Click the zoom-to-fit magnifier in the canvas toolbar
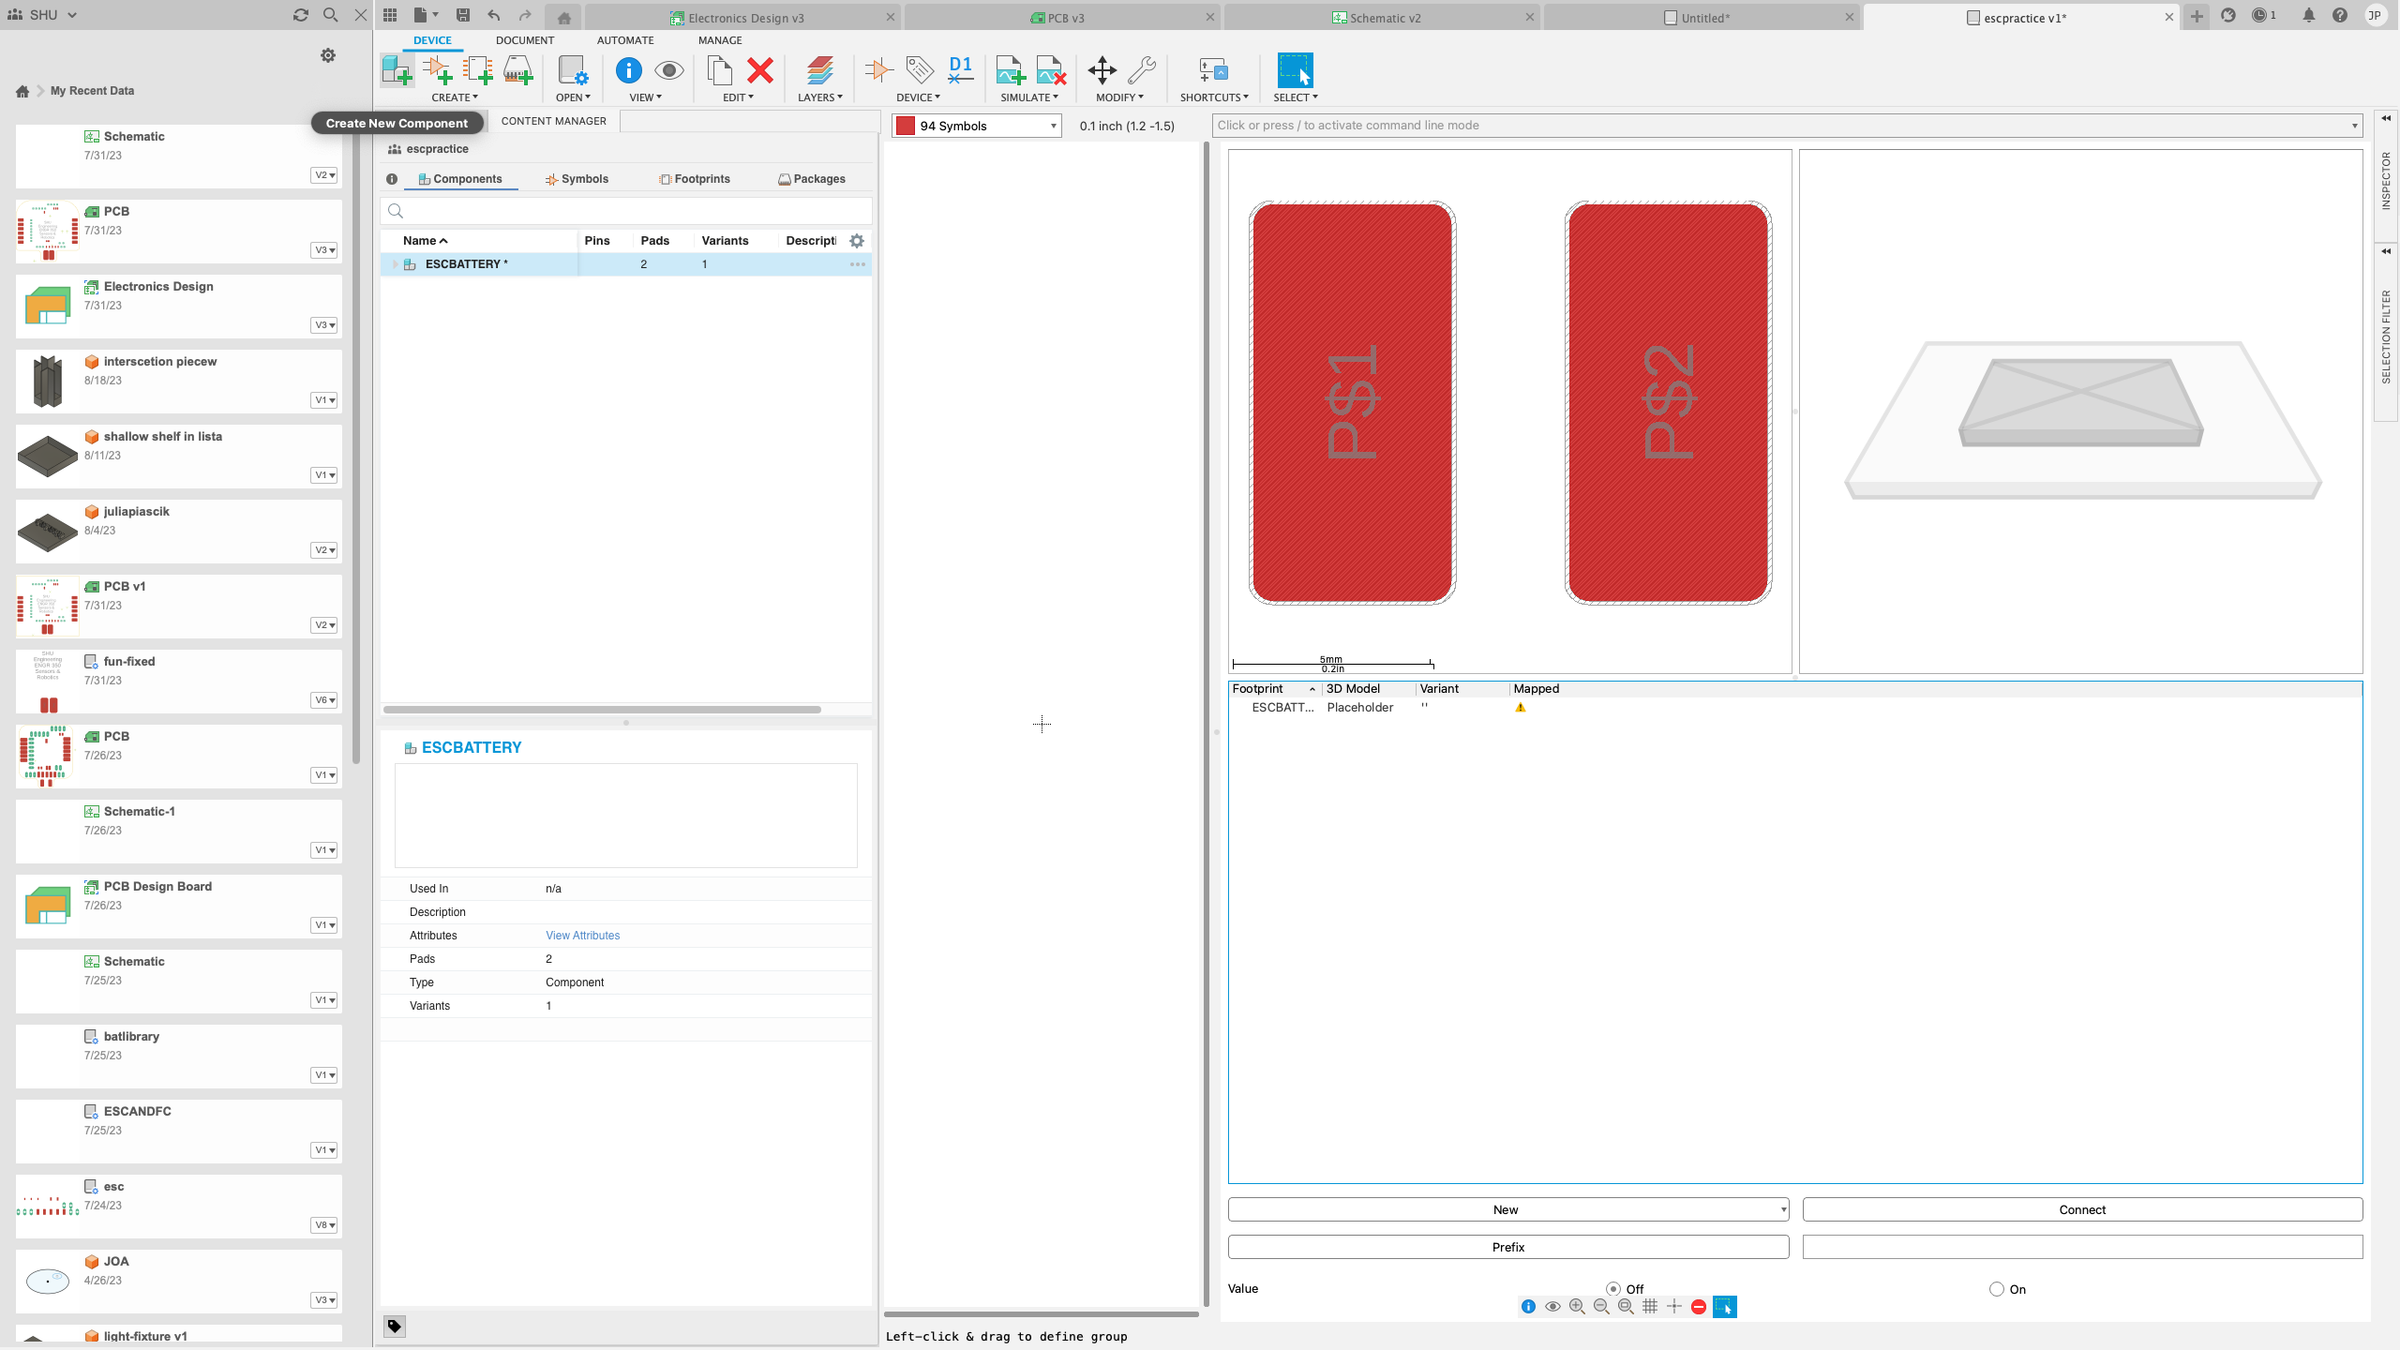Viewport: 2400px width, 1350px height. (1626, 1306)
